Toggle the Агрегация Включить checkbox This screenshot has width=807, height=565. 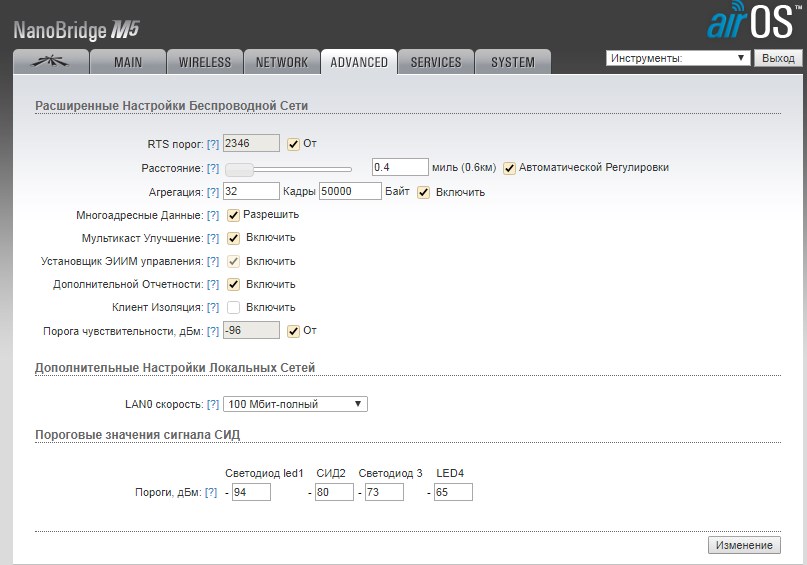click(423, 192)
